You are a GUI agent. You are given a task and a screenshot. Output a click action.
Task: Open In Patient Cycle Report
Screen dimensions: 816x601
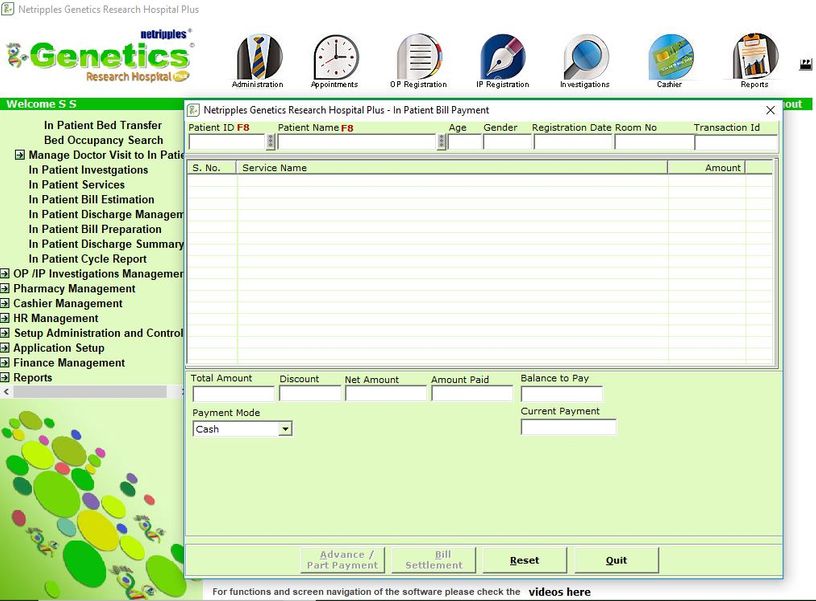87,259
